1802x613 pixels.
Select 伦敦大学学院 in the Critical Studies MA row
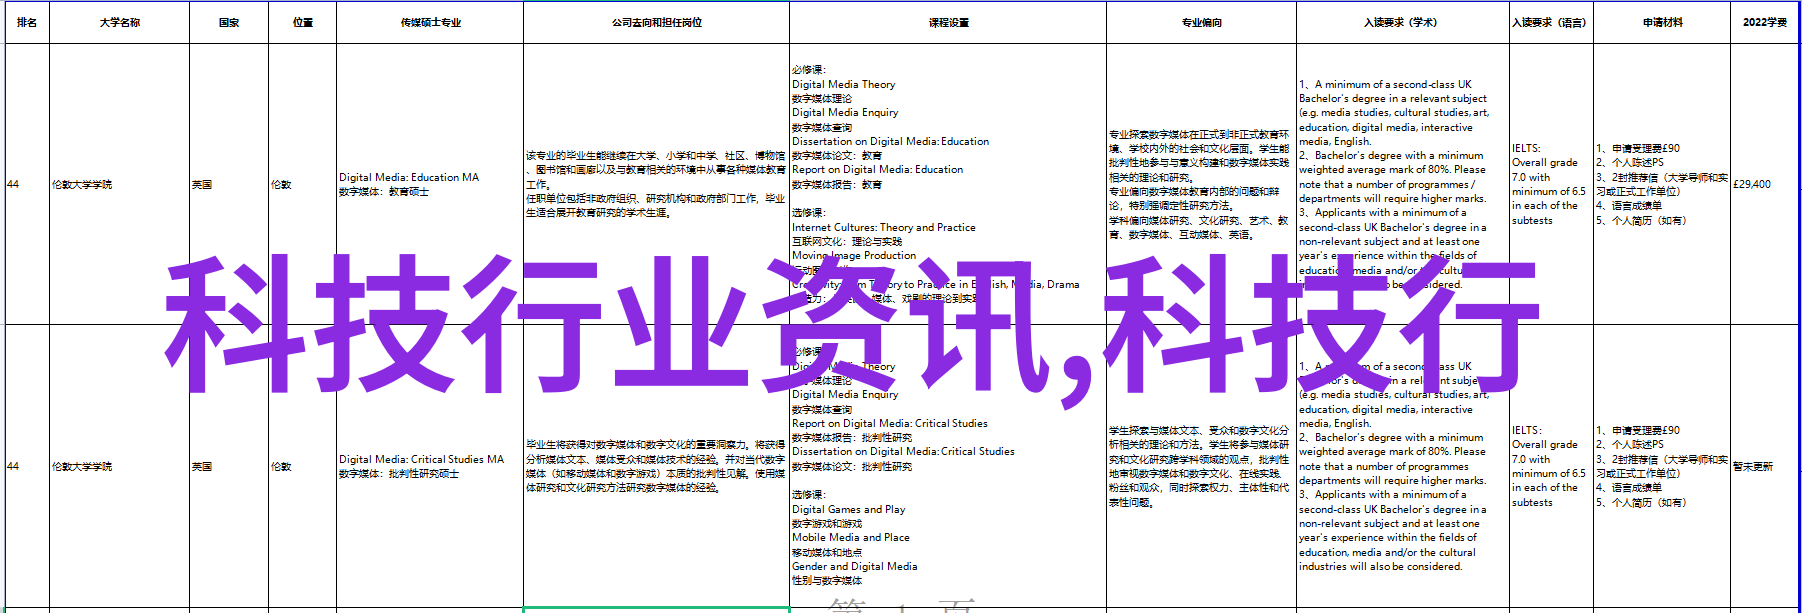[x=120, y=466]
